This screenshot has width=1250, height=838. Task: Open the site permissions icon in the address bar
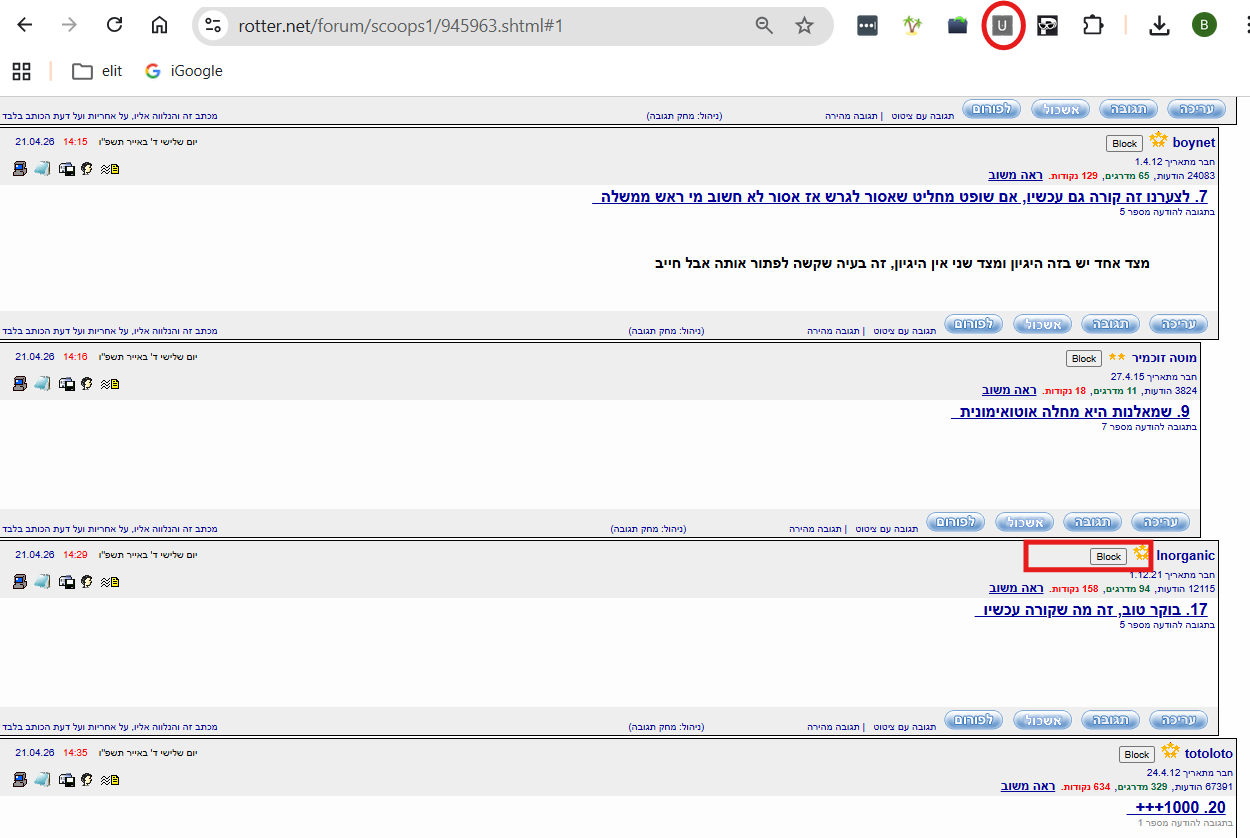212,25
